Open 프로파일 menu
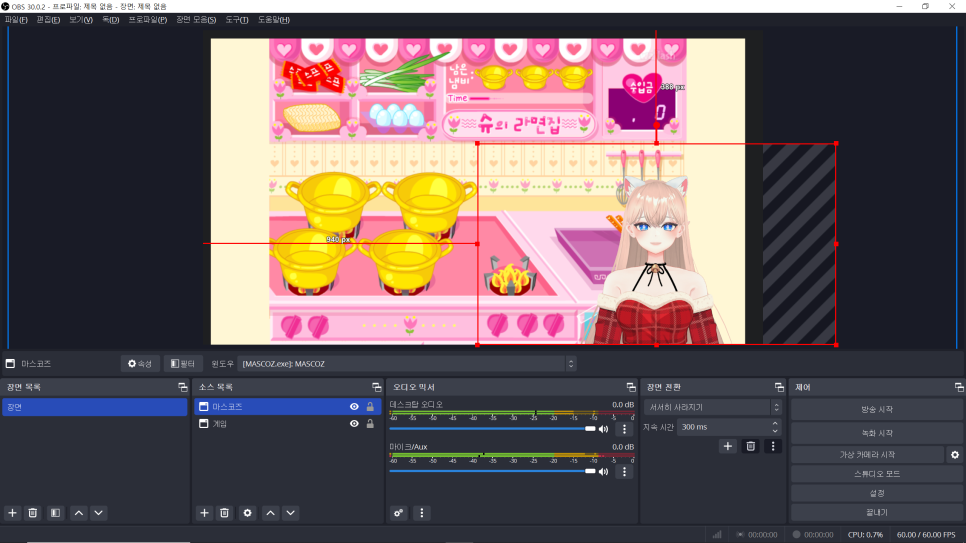966x543 pixels. (147, 20)
